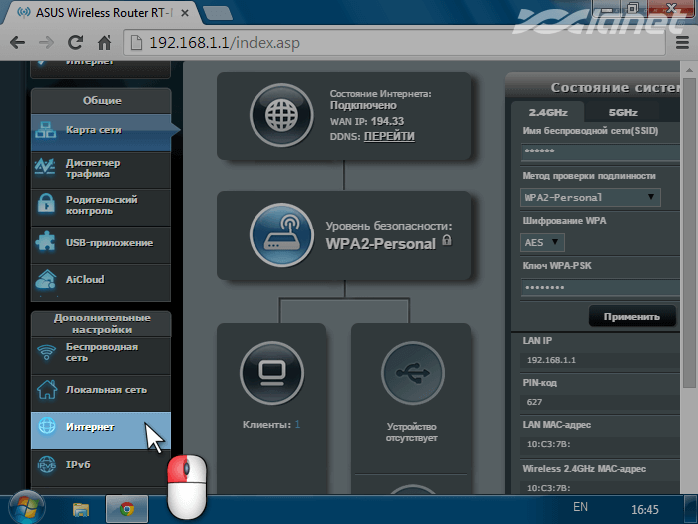Image resolution: width=698 pixels, height=524 pixels.
Task: Click the WPA-PSK key field
Action: point(597,287)
